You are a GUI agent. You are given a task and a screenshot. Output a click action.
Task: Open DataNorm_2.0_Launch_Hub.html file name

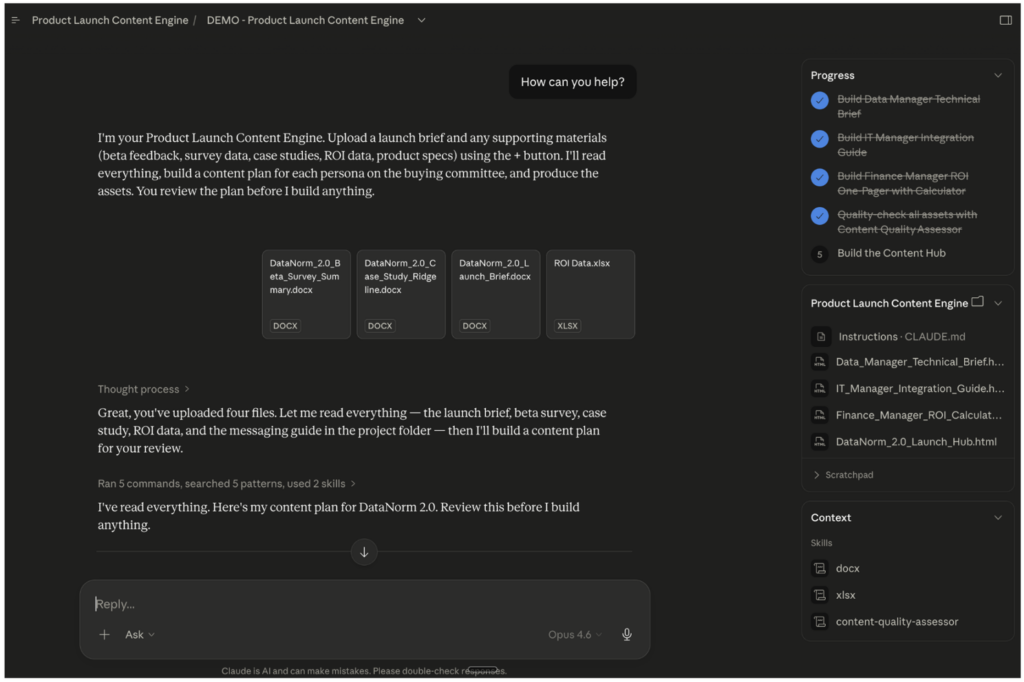click(x=916, y=442)
